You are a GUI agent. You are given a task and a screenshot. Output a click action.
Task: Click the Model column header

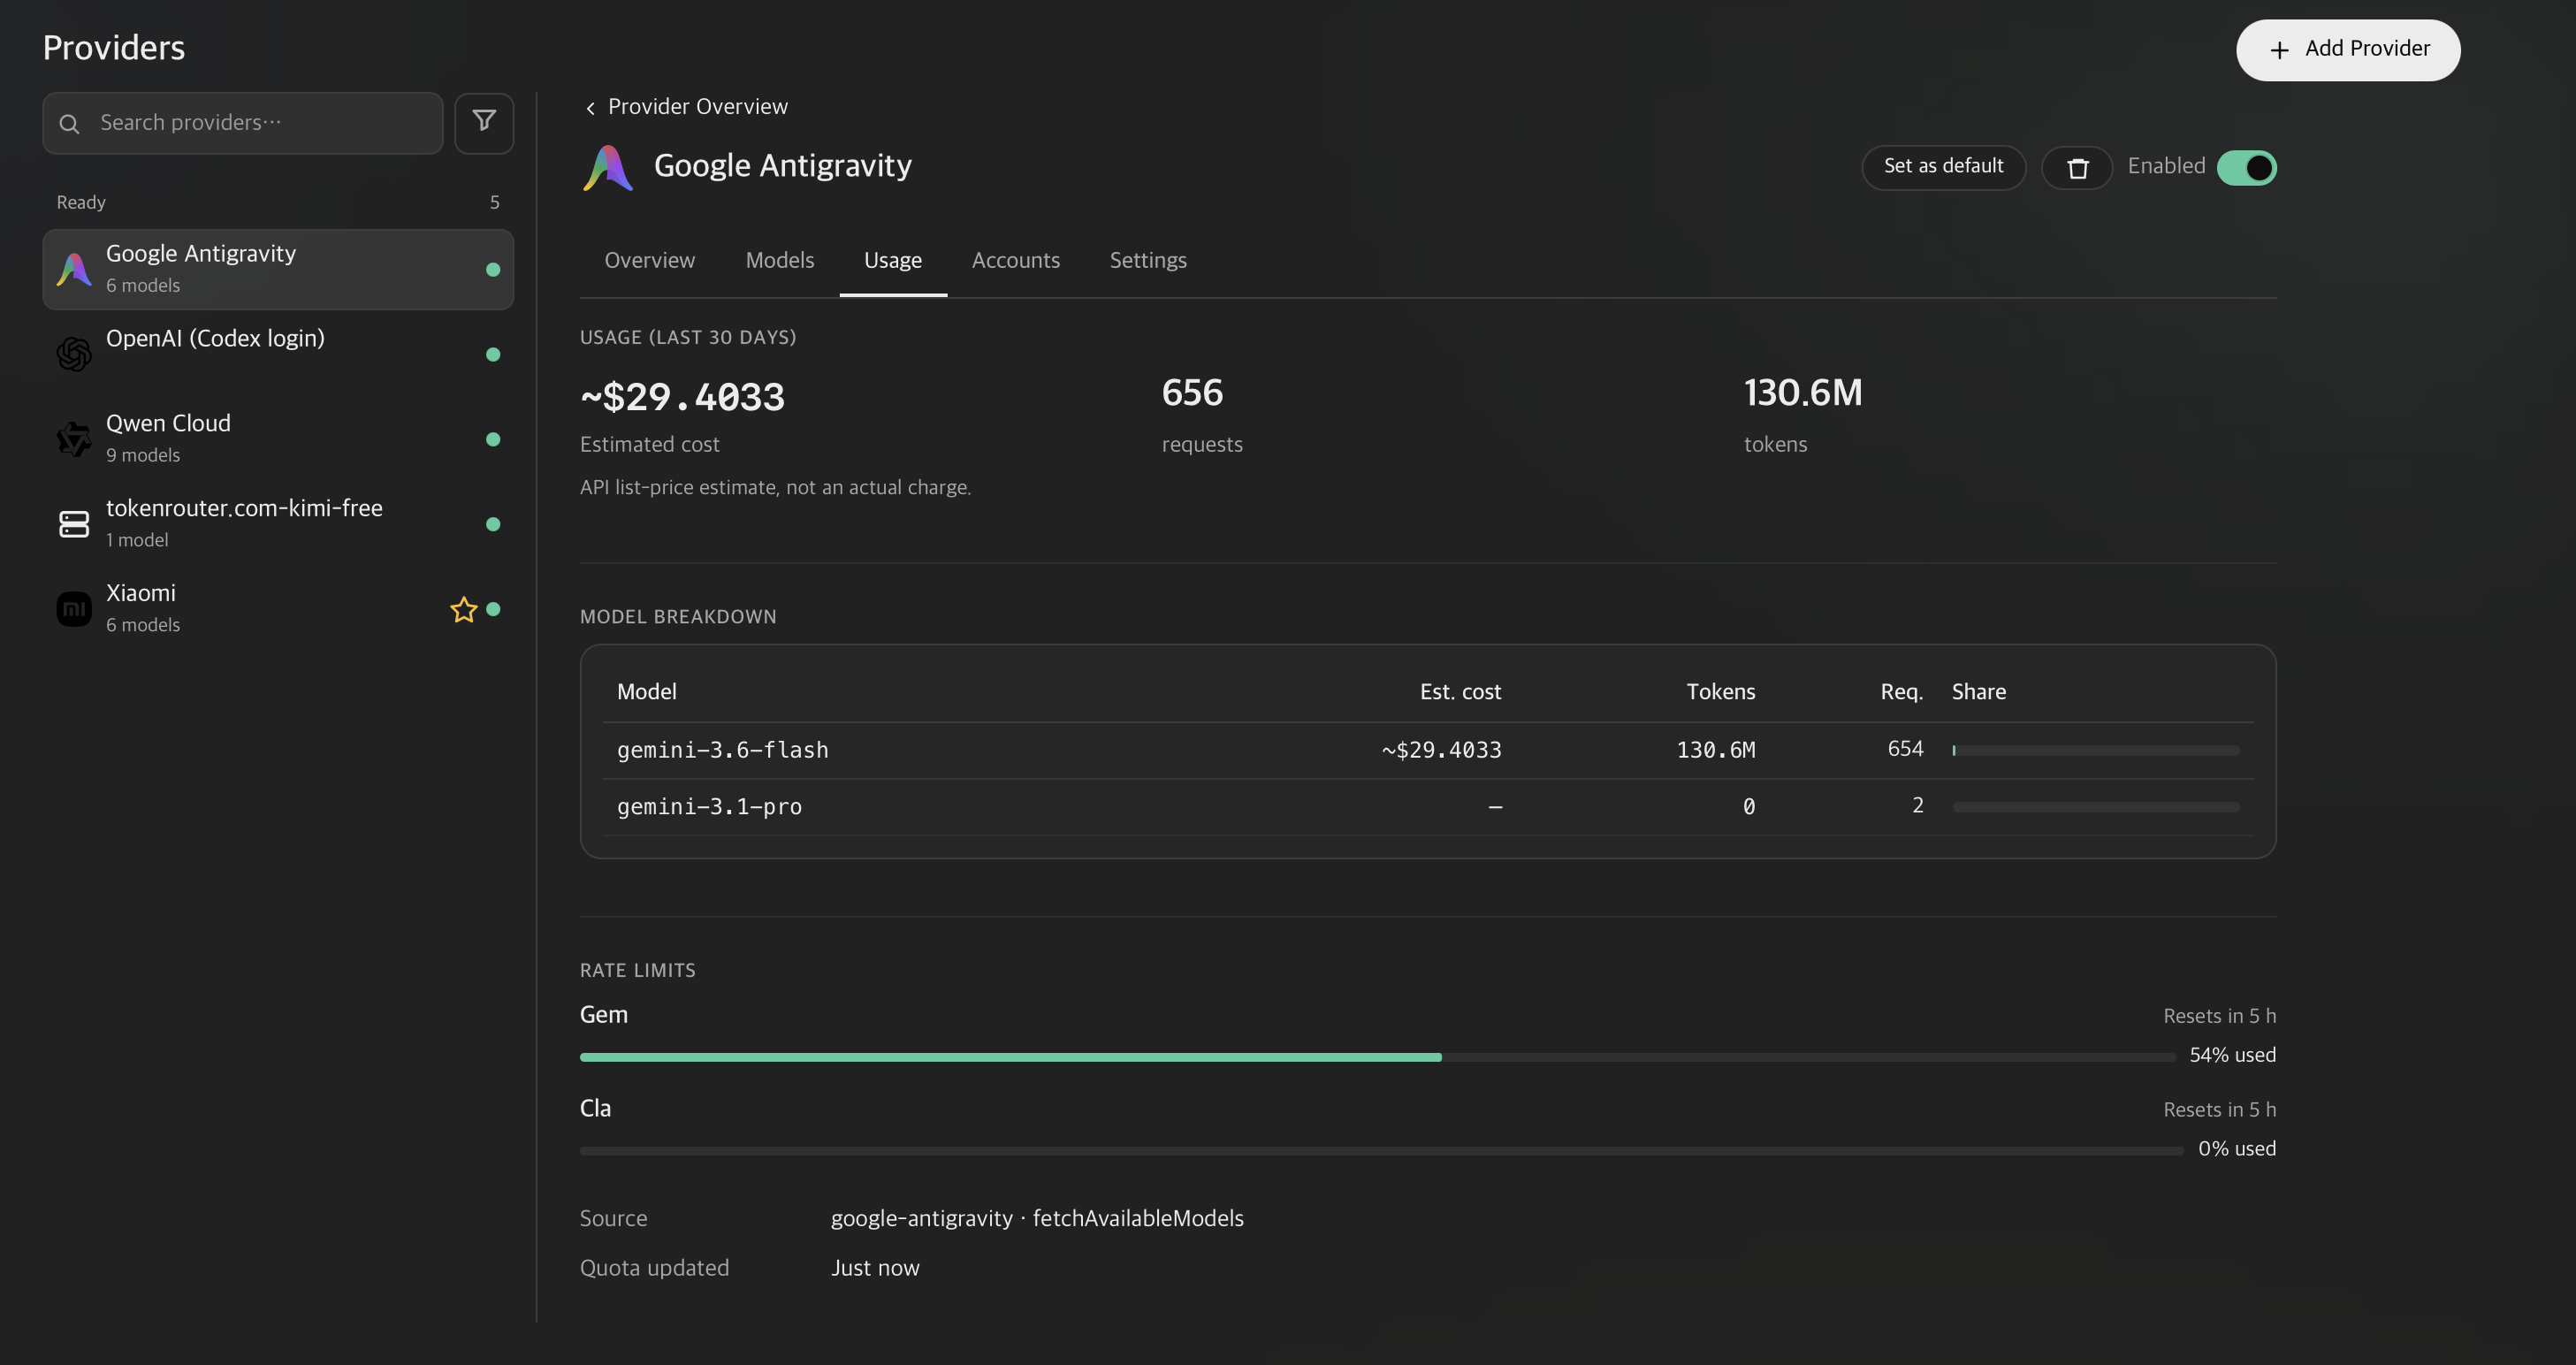coord(646,692)
